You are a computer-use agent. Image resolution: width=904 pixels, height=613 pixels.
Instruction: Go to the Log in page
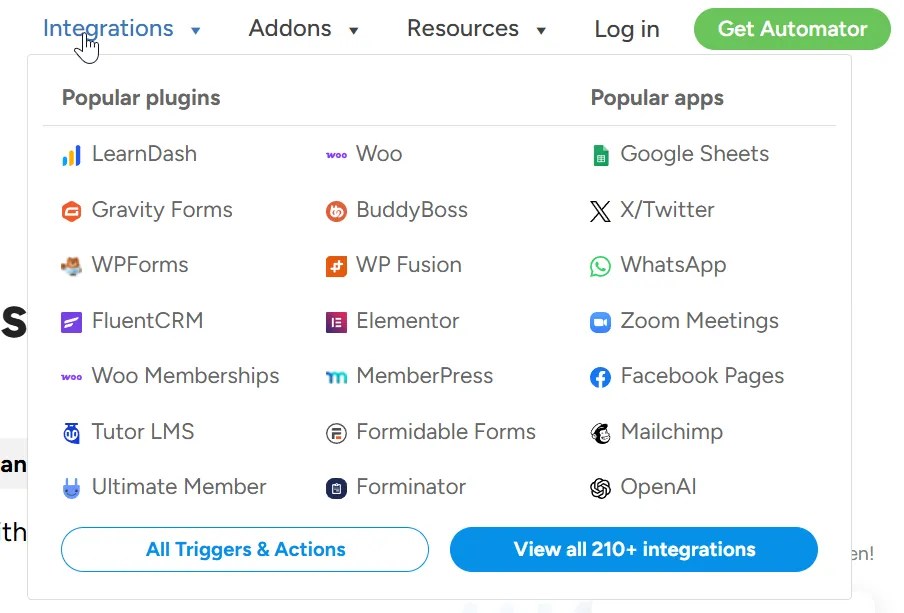[x=627, y=29]
